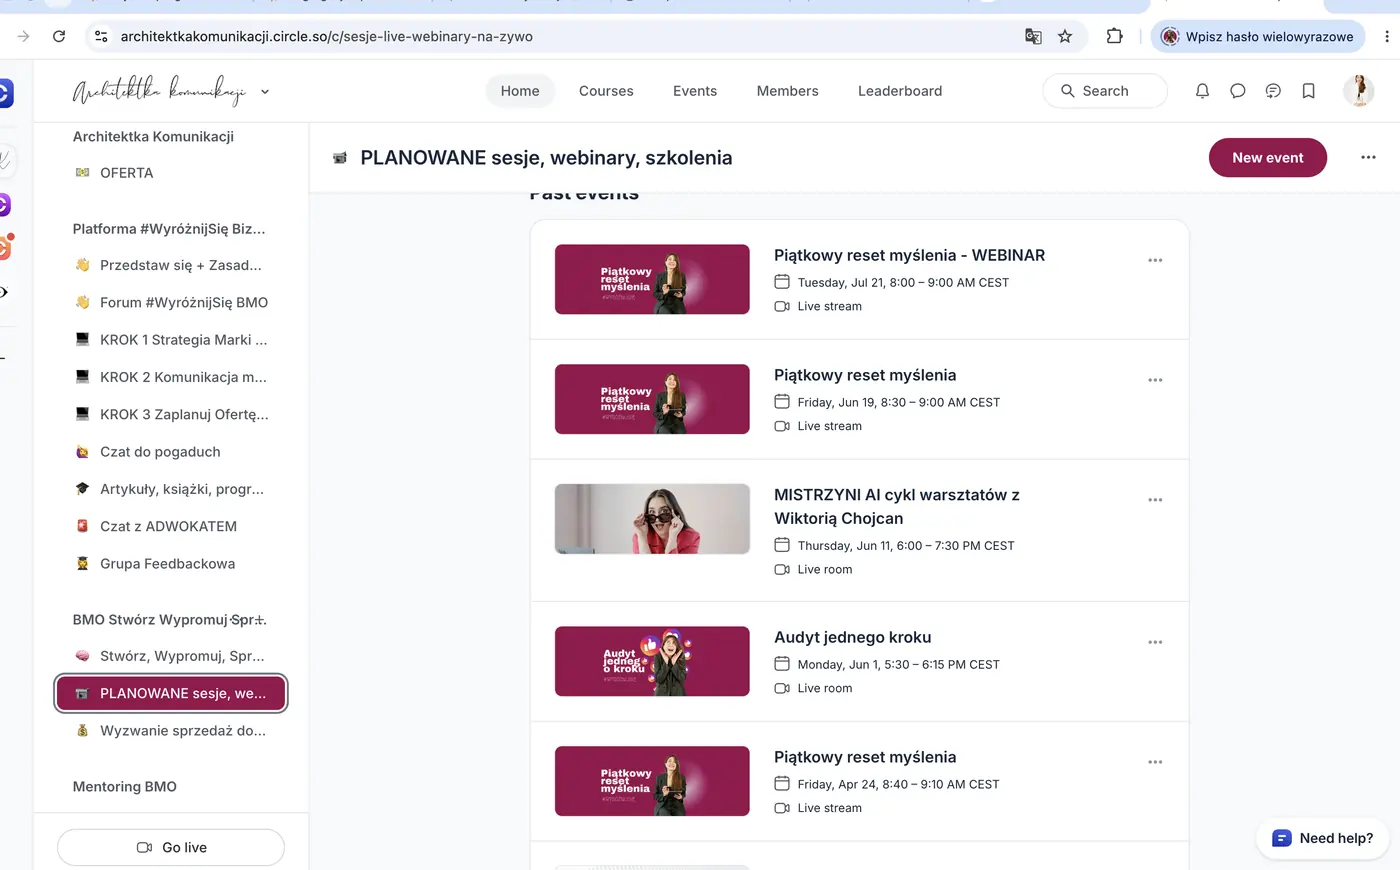
Task: Collapse BMO Stwórz Wypromuj Spr... section
Action: (x=170, y=620)
